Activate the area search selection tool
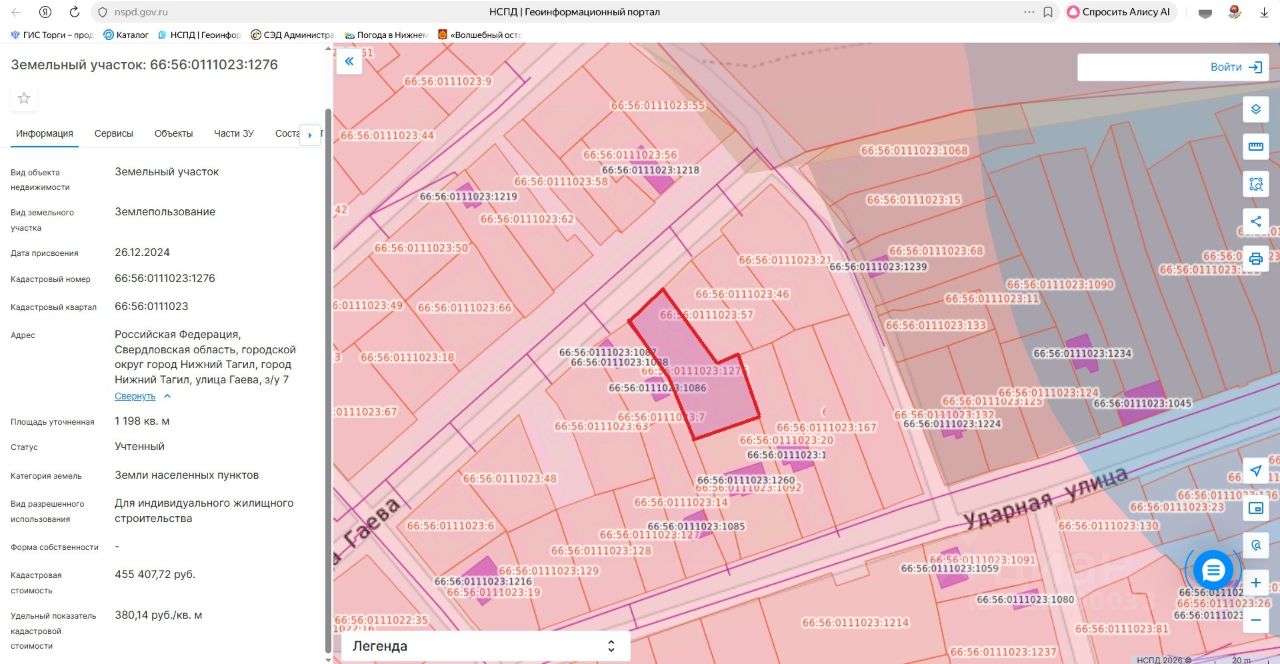The width and height of the screenshot is (1280, 664). point(1256,184)
